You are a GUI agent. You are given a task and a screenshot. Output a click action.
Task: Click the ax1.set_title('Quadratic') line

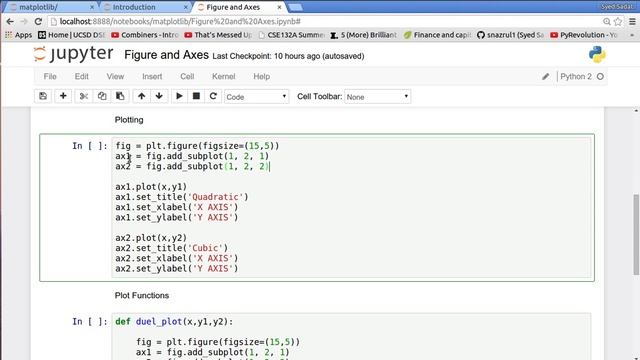pyautogui.click(x=182, y=197)
